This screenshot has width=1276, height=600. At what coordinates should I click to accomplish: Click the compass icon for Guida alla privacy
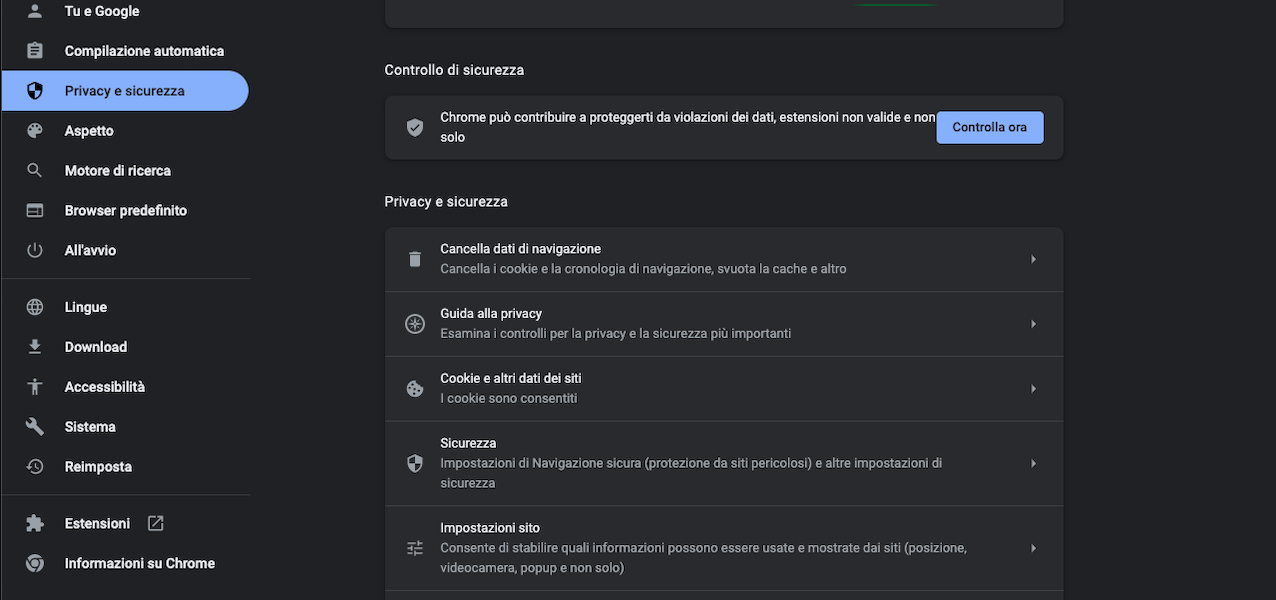click(x=414, y=324)
